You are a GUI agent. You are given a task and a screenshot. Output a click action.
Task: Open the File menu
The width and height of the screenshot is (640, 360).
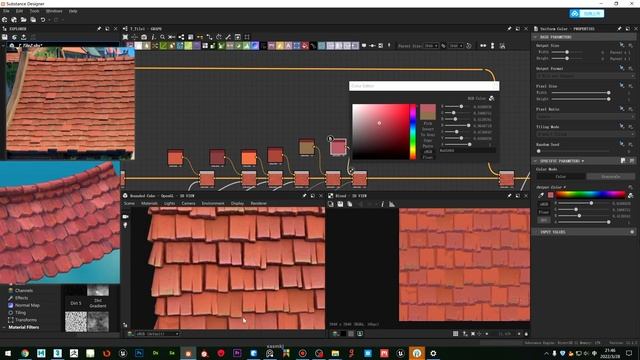(x=6, y=11)
